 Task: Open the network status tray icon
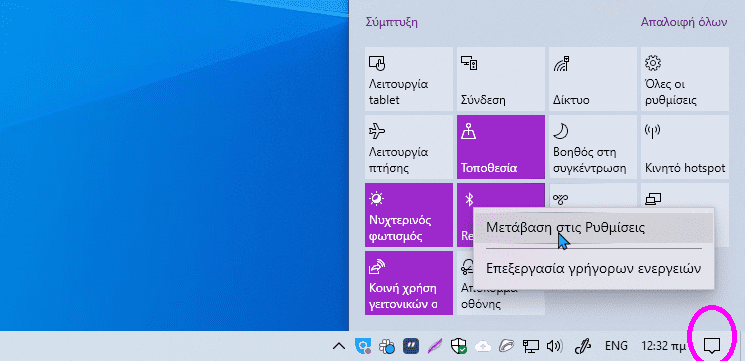[x=530, y=346]
